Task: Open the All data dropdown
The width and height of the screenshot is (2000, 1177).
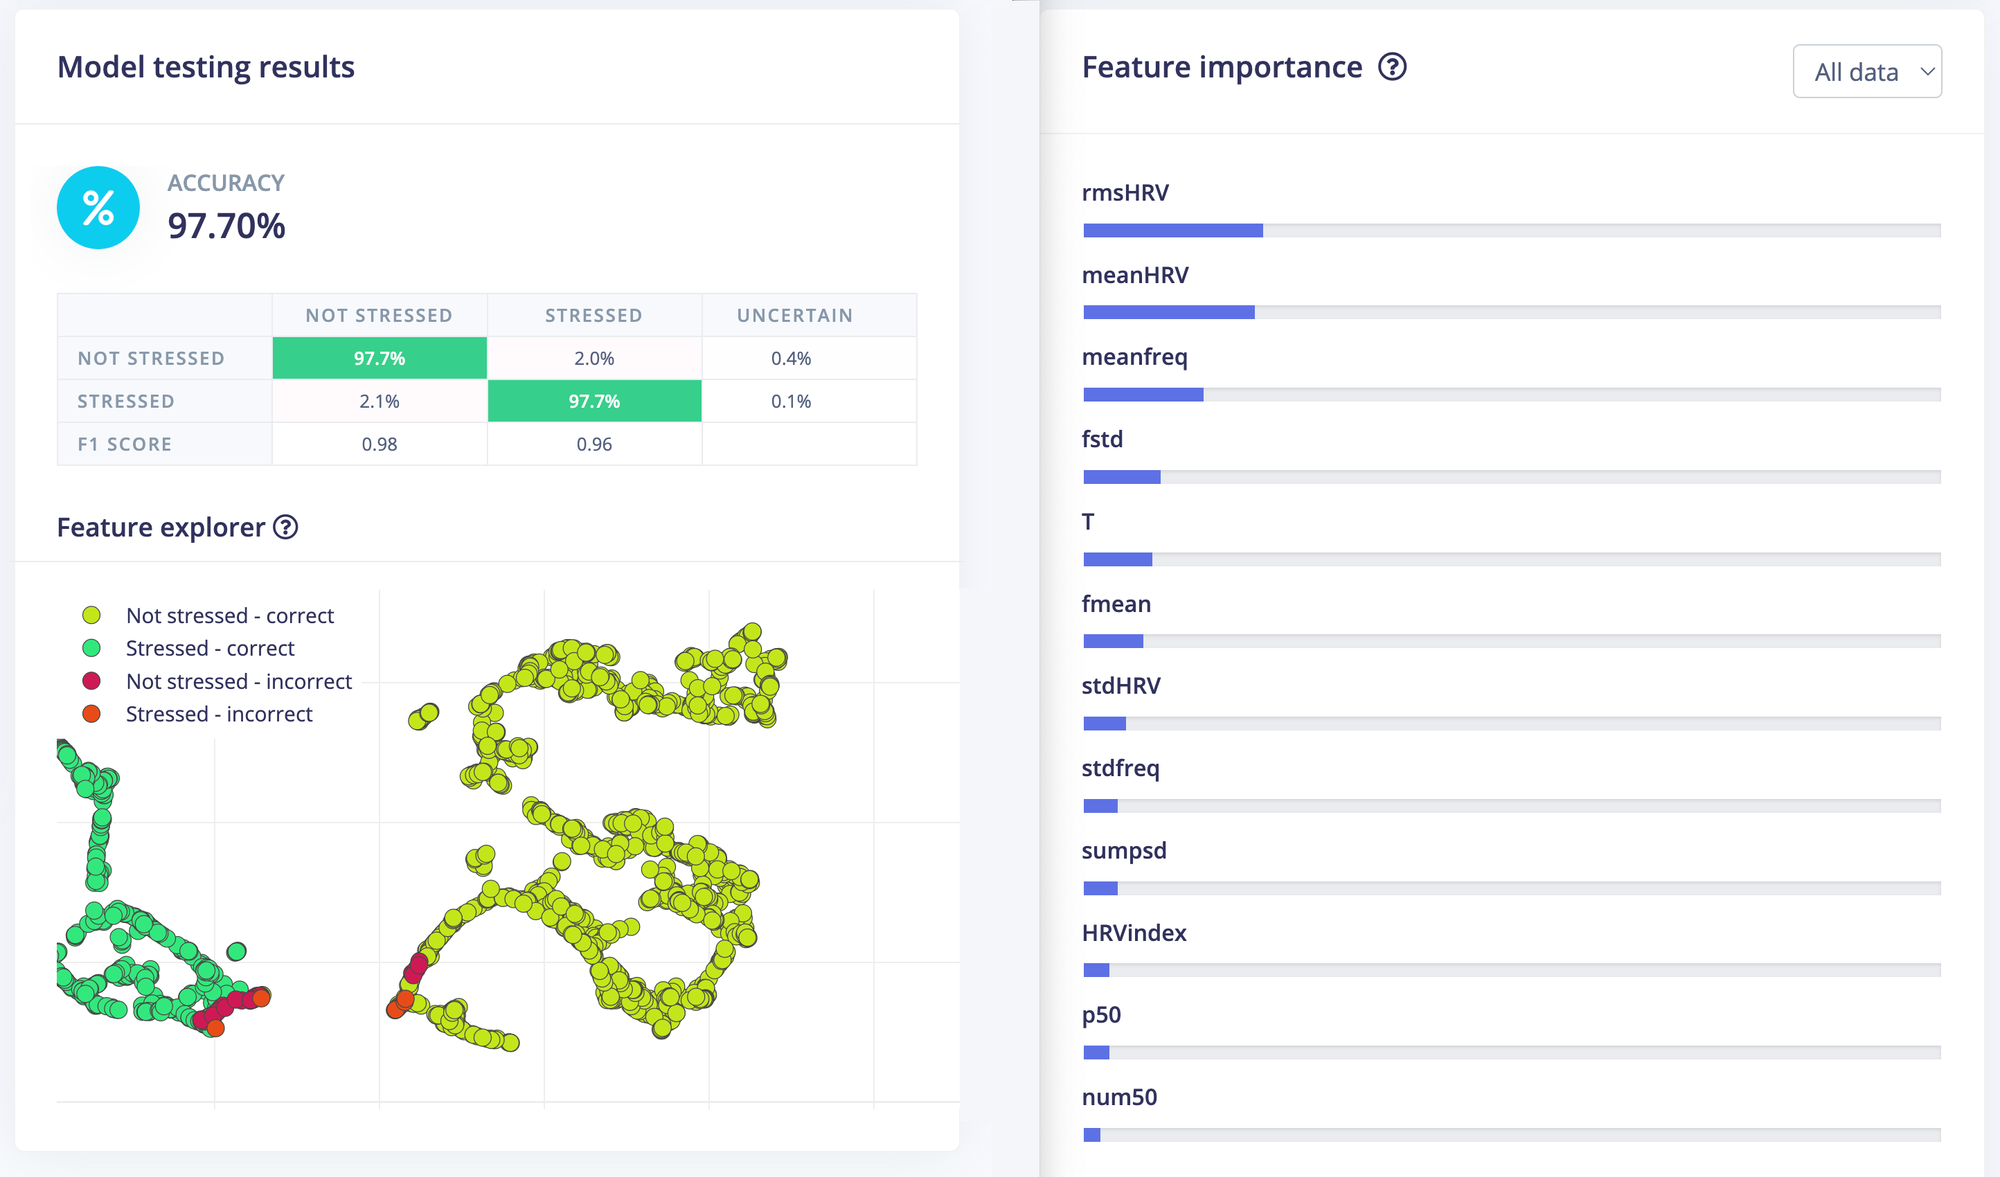Action: click(x=1866, y=72)
